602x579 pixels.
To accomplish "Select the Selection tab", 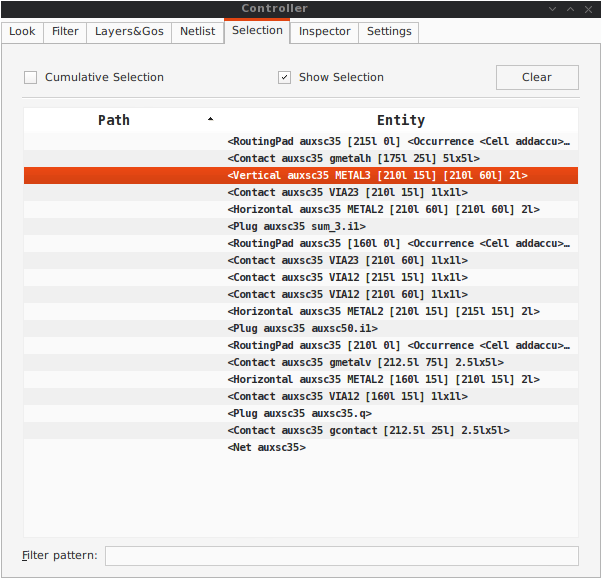I will [257, 31].
